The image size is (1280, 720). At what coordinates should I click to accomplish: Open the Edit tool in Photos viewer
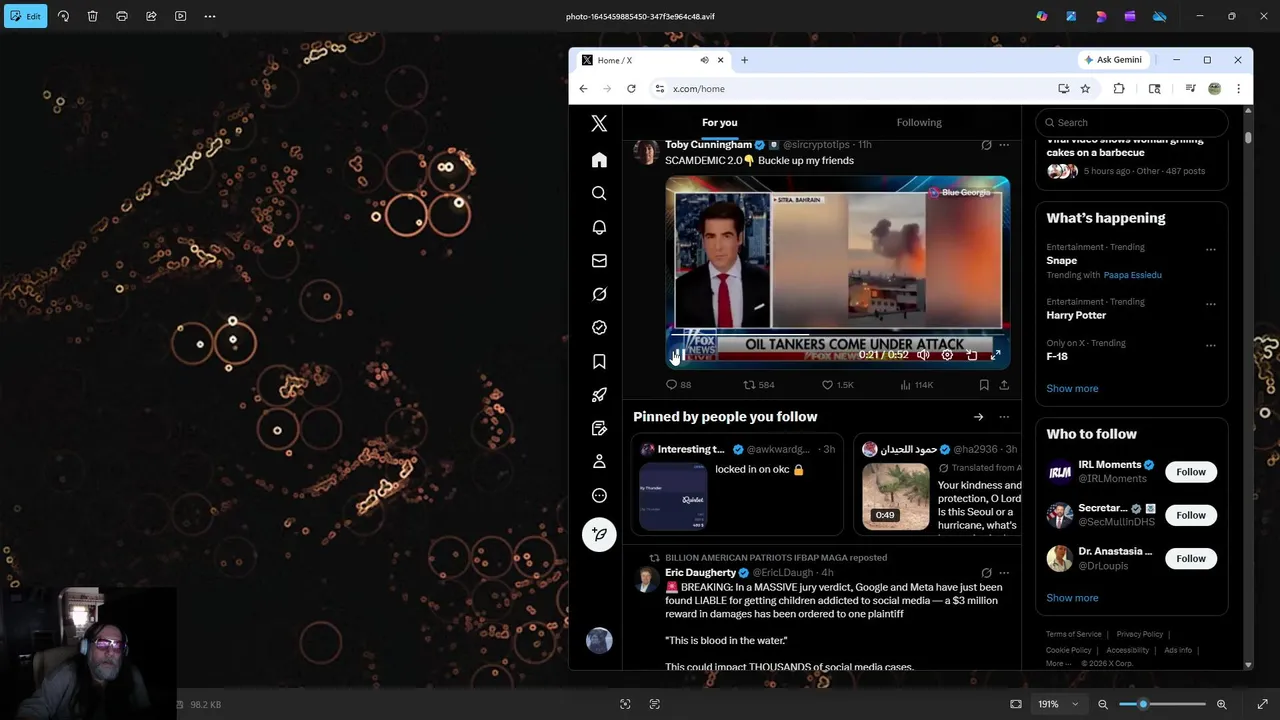tap(25, 16)
